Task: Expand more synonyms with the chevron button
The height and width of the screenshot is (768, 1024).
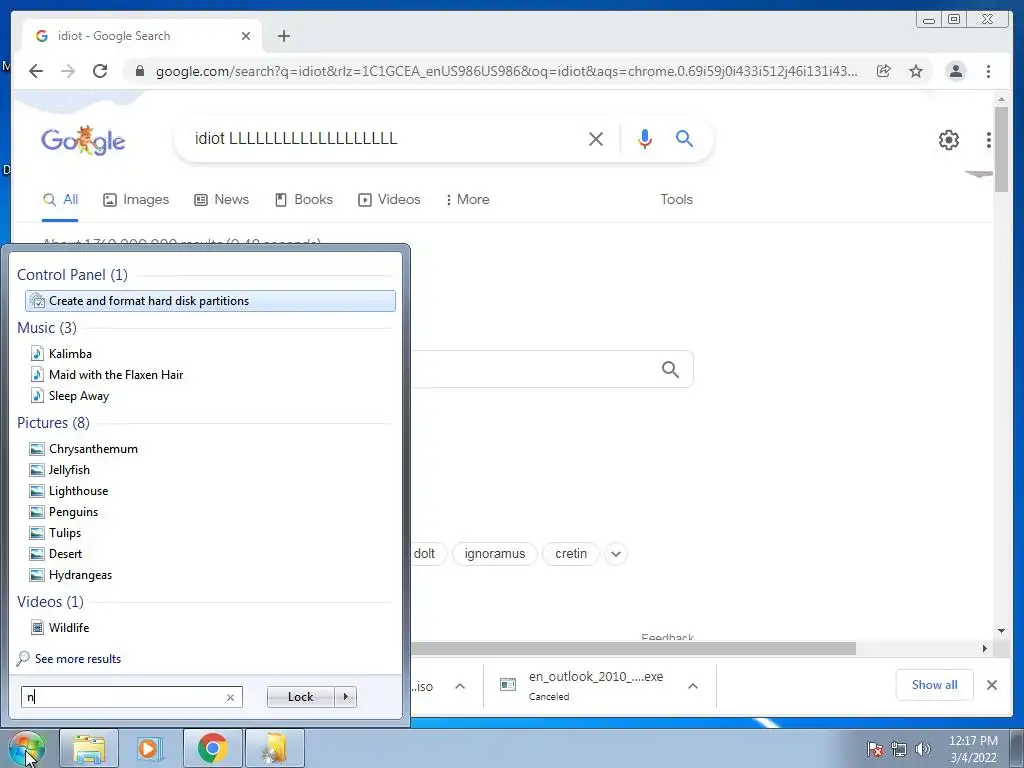Action: 615,554
